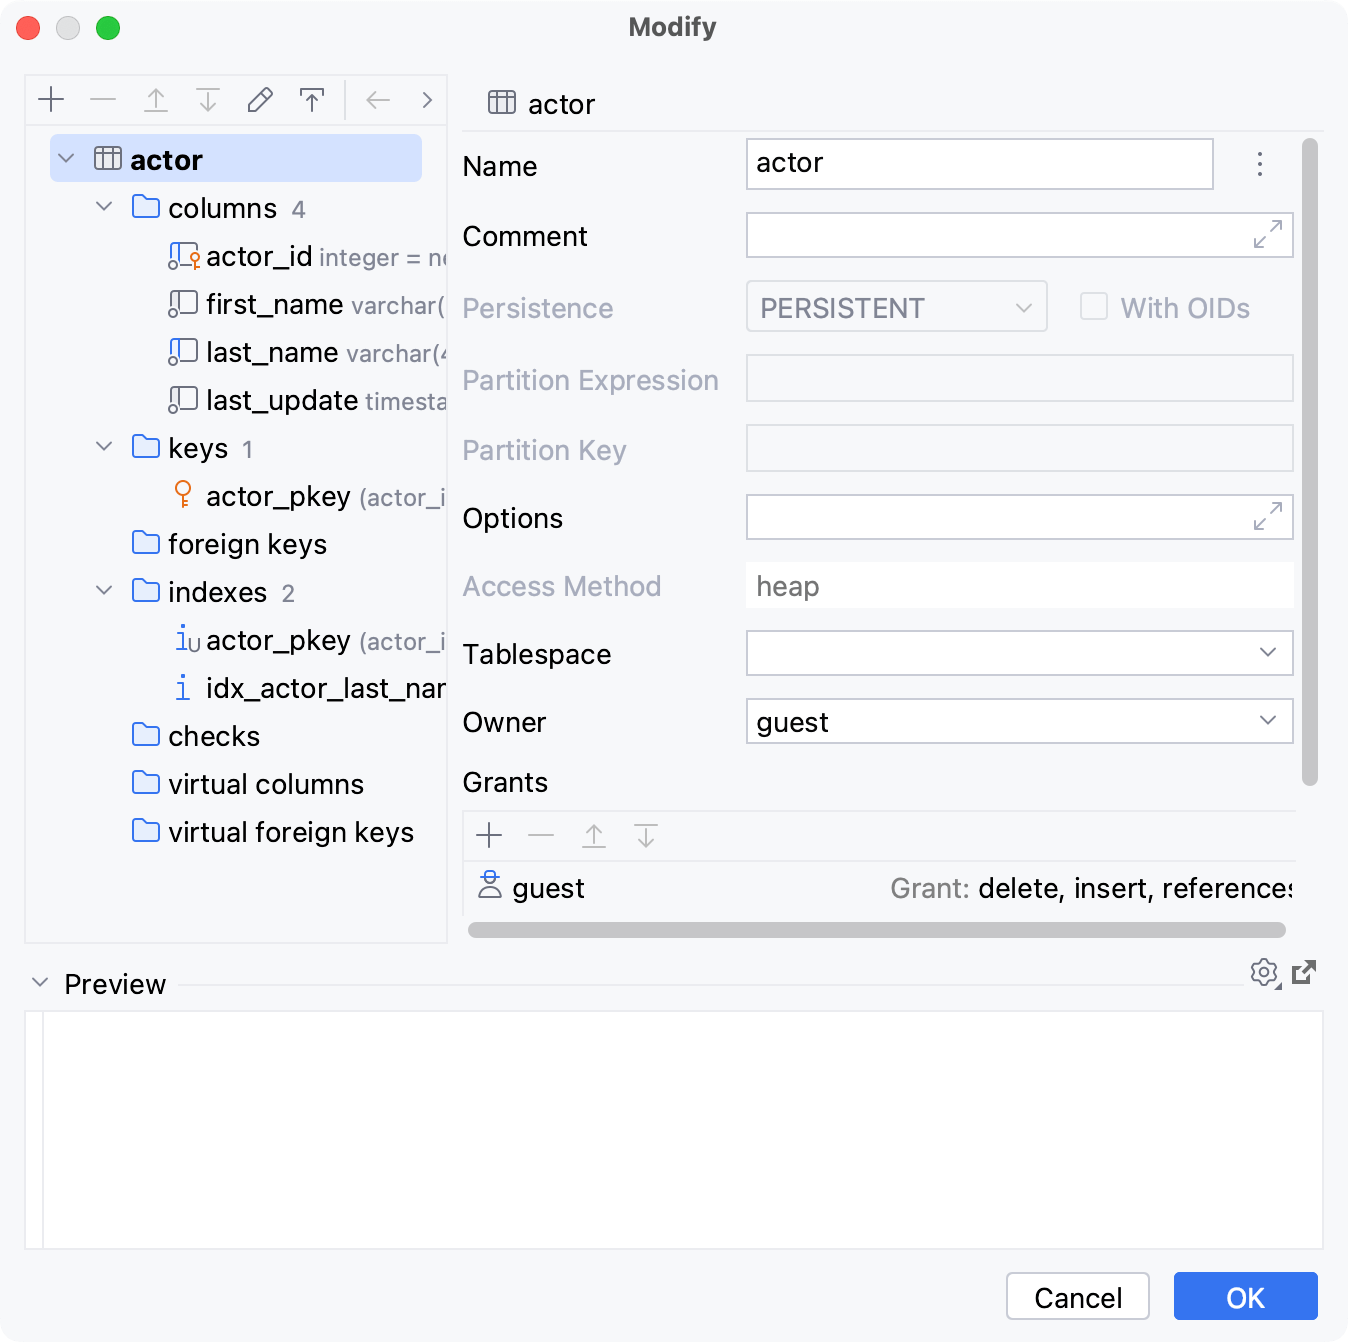Click the add element icon in the toolbar

click(51, 99)
